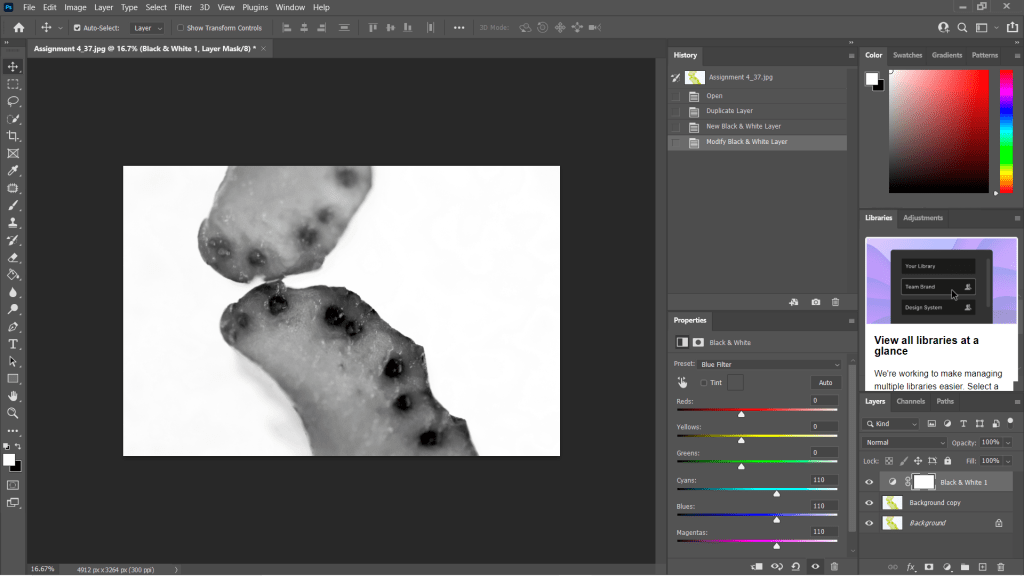Select the Duplicate Layer history state

[729, 111]
